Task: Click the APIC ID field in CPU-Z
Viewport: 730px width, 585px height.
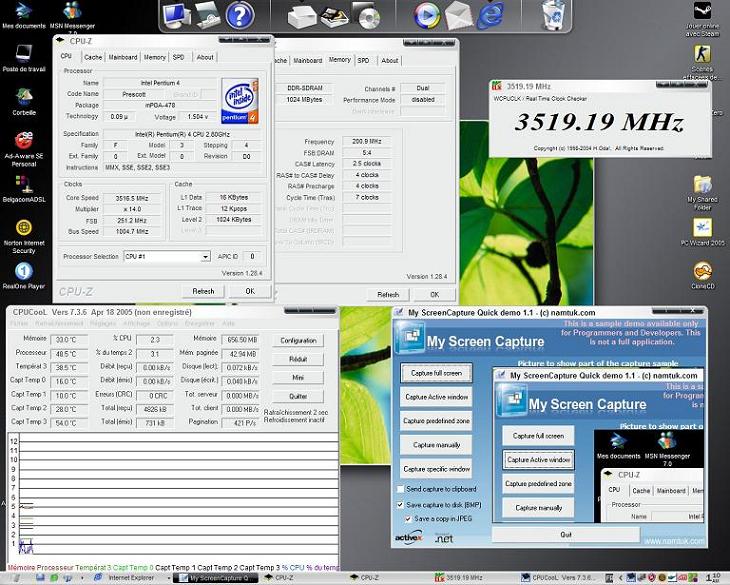Action: [x=252, y=256]
